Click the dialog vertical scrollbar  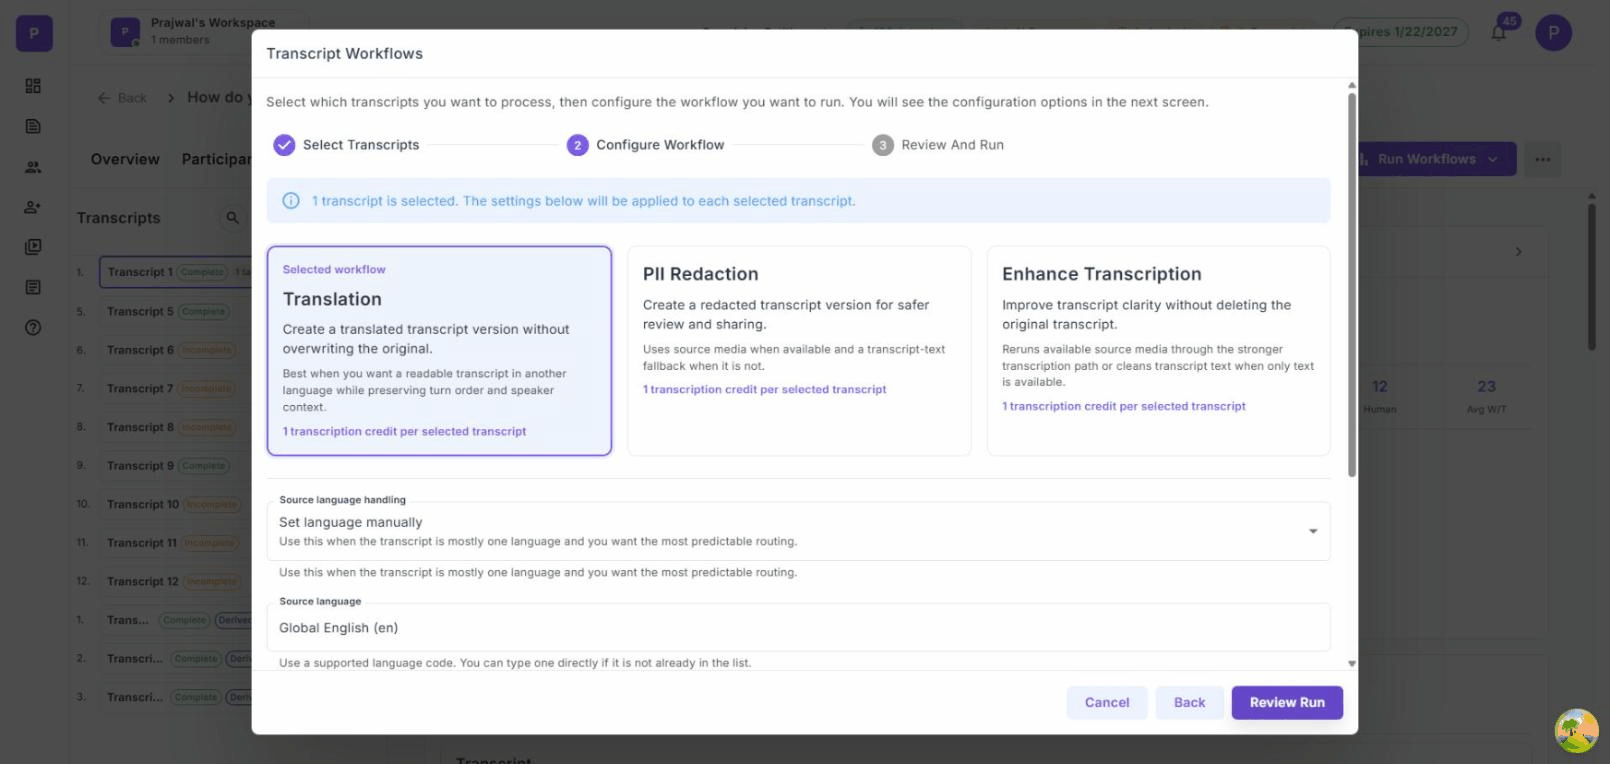pyautogui.click(x=1352, y=285)
